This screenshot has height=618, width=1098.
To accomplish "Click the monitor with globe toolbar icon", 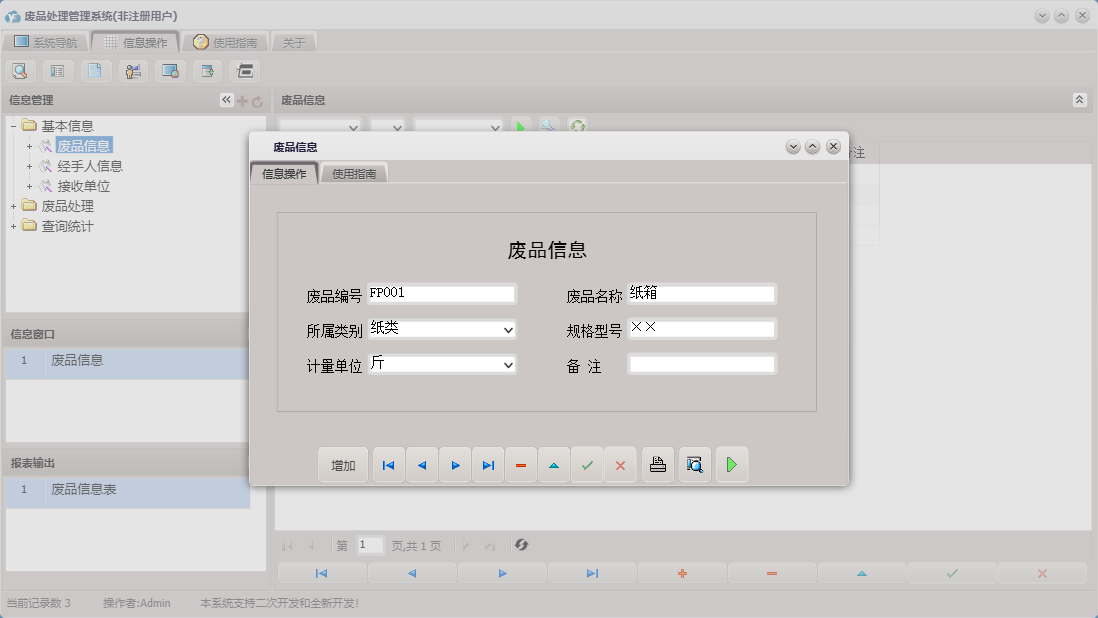I will click(x=170, y=71).
